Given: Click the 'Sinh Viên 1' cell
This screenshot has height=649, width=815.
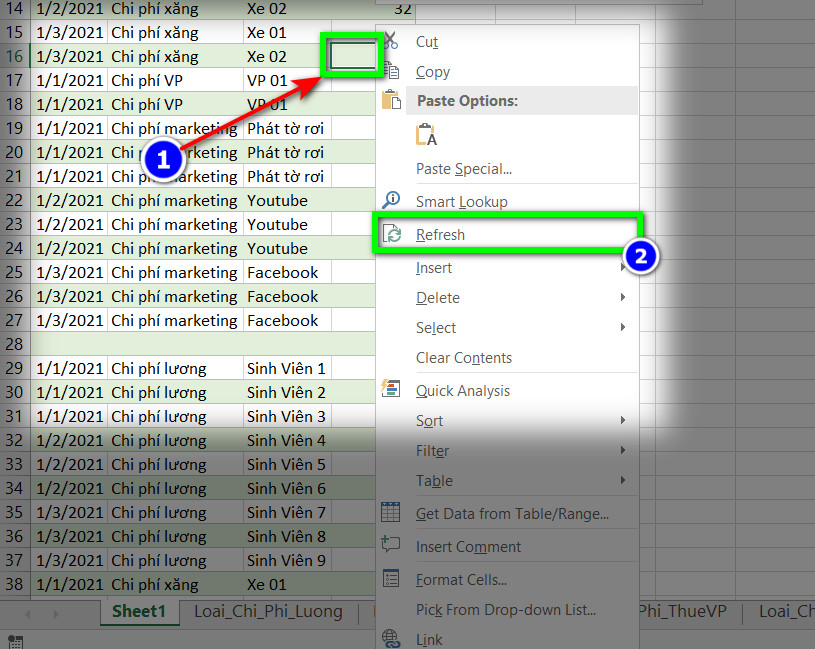Looking at the screenshot, I should [286, 368].
